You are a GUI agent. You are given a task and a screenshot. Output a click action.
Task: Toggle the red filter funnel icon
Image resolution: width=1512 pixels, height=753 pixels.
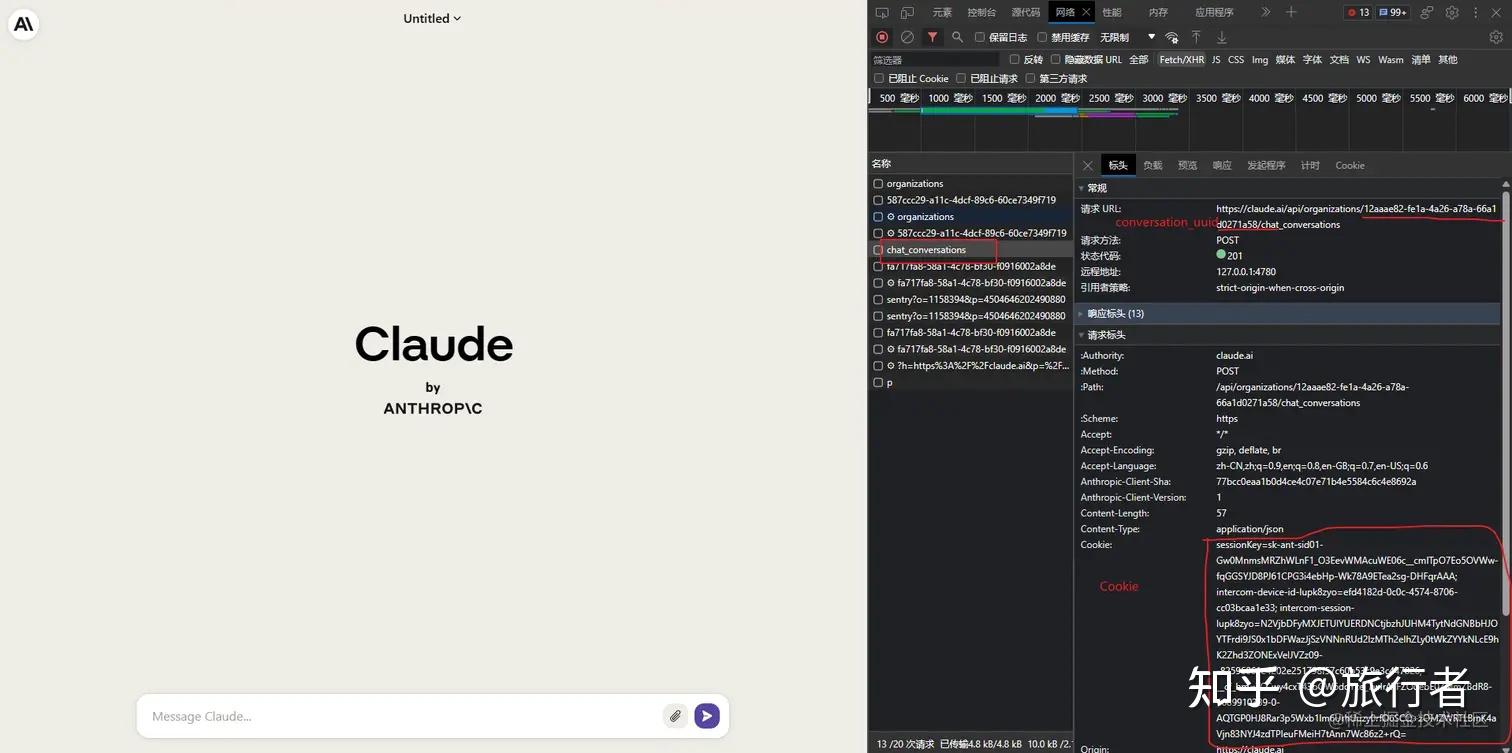[932, 37]
